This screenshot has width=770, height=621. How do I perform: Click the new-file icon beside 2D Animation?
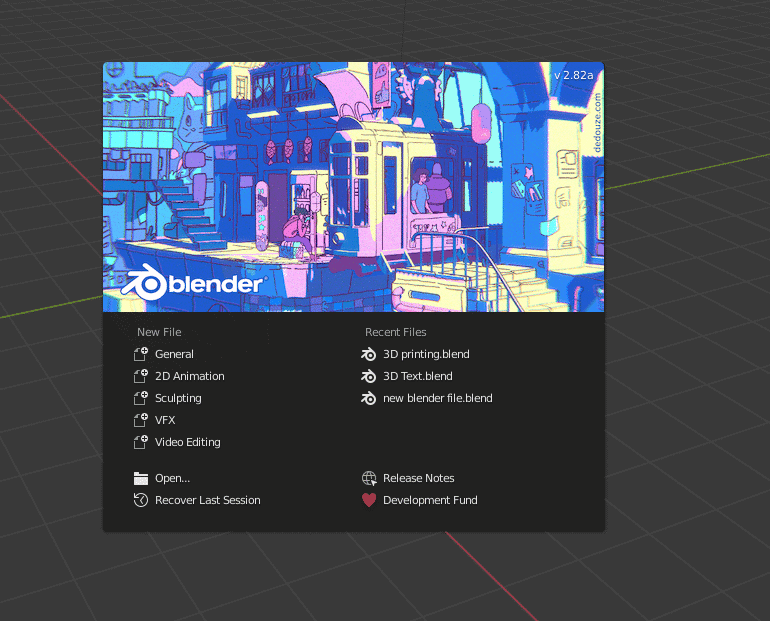tap(140, 376)
